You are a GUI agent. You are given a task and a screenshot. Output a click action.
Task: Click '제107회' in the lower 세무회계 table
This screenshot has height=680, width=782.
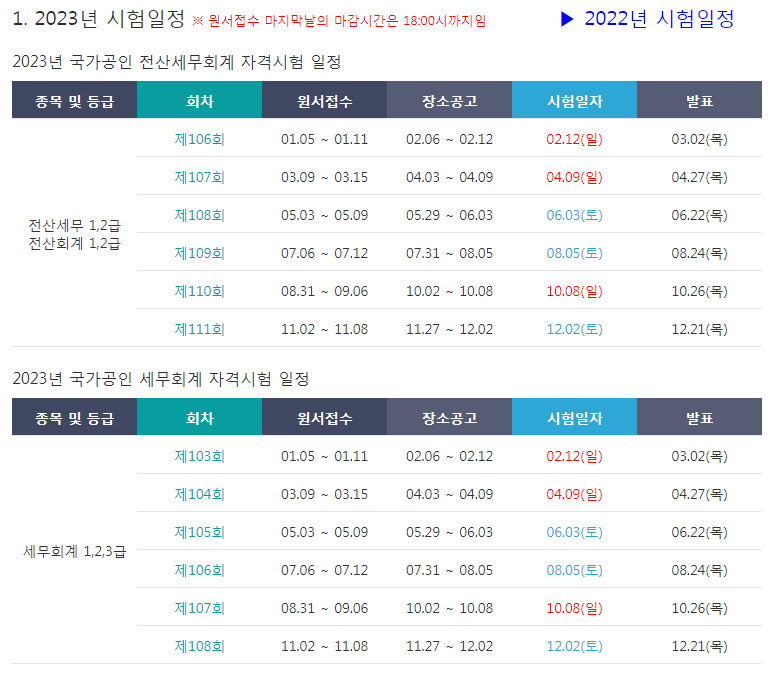pos(199,608)
